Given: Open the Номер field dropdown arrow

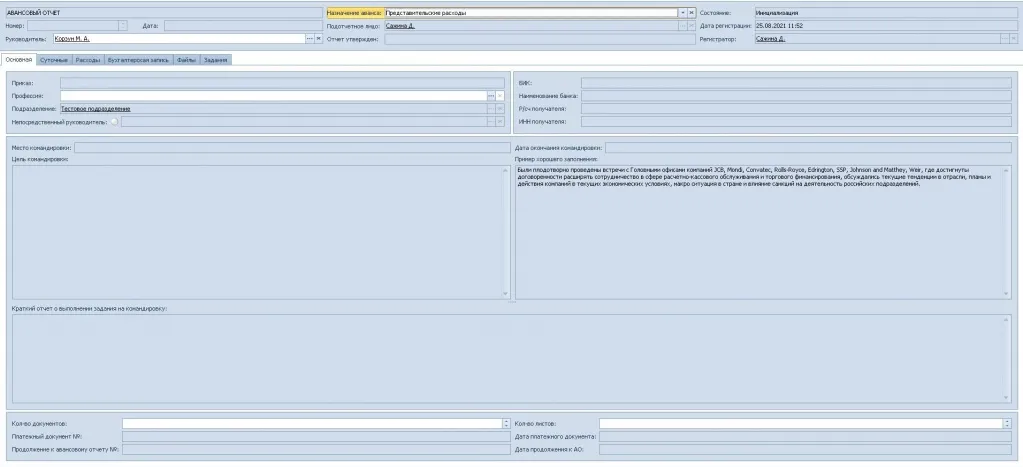Looking at the screenshot, I should (123, 26).
